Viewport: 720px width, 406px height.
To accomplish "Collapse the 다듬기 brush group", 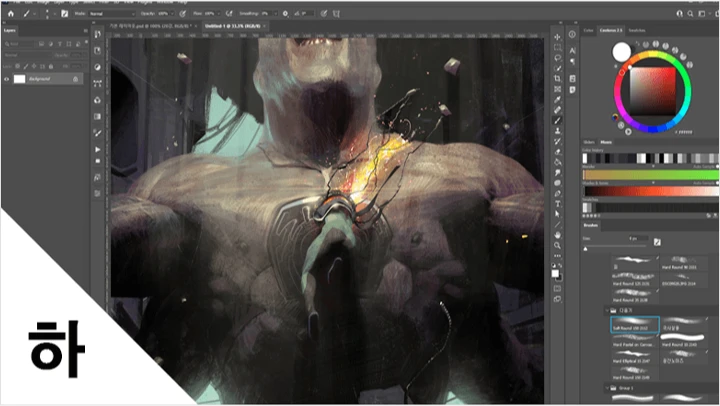I will pos(607,311).
